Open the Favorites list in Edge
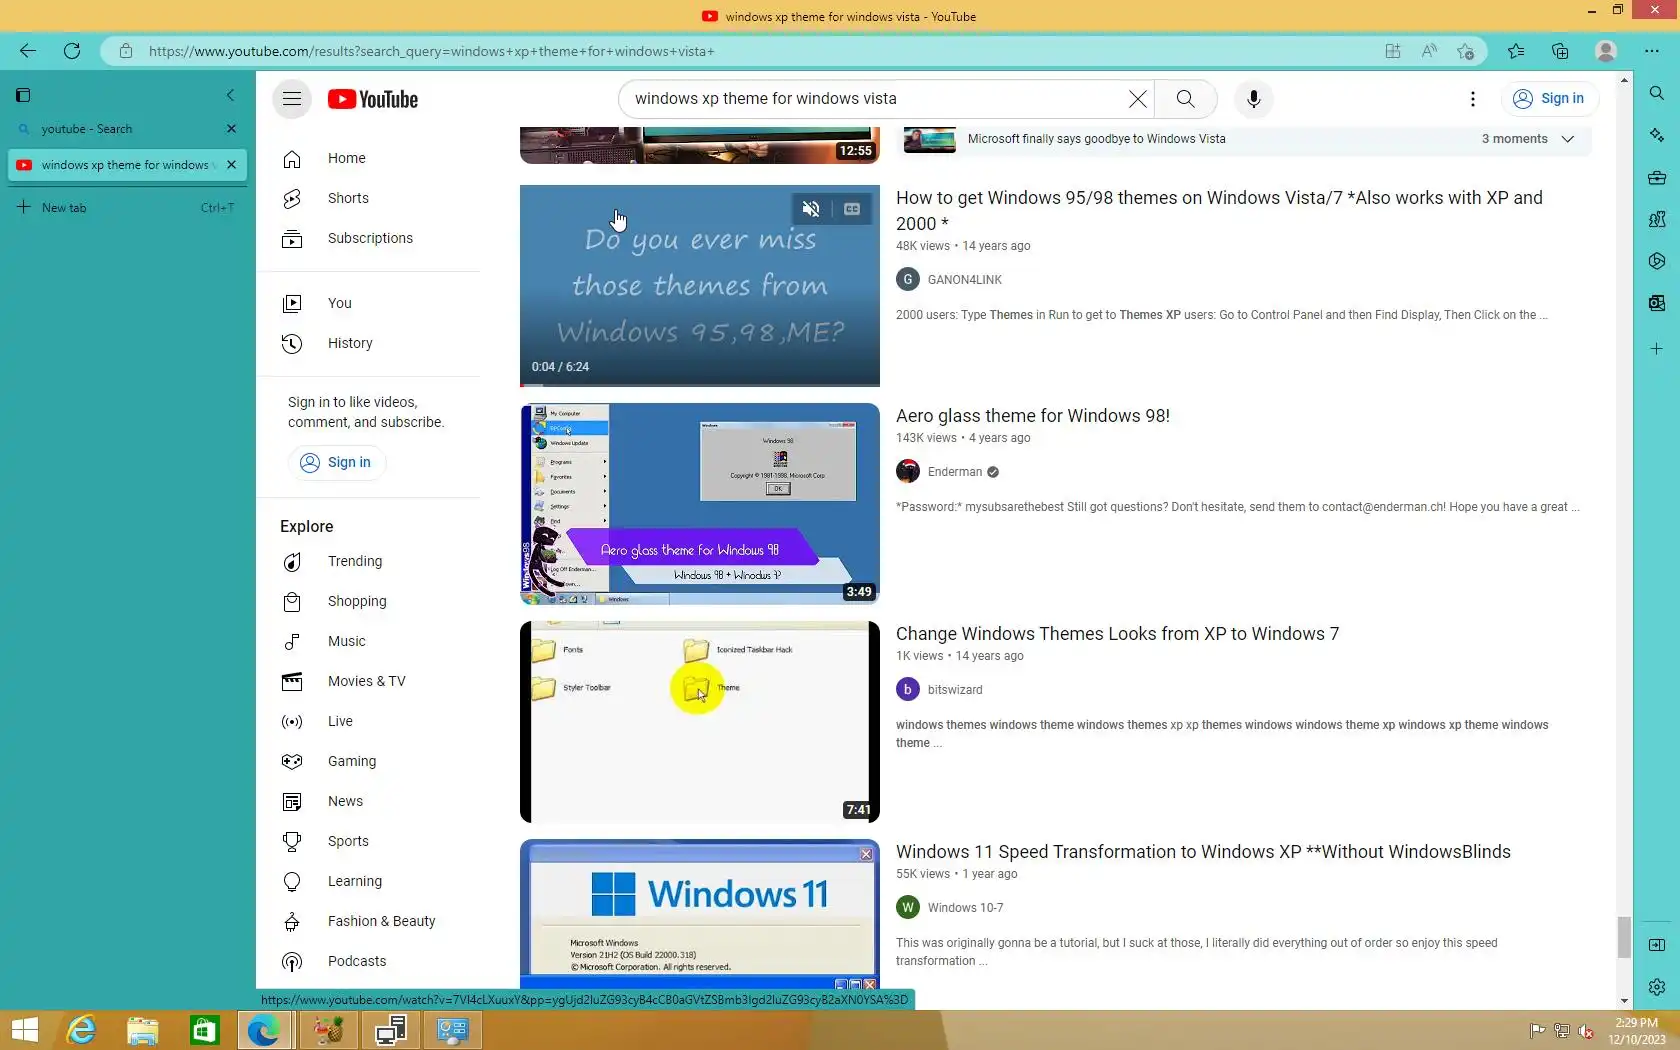1680x1050 pixels. pyautogui.click(x=1516, y=51)
